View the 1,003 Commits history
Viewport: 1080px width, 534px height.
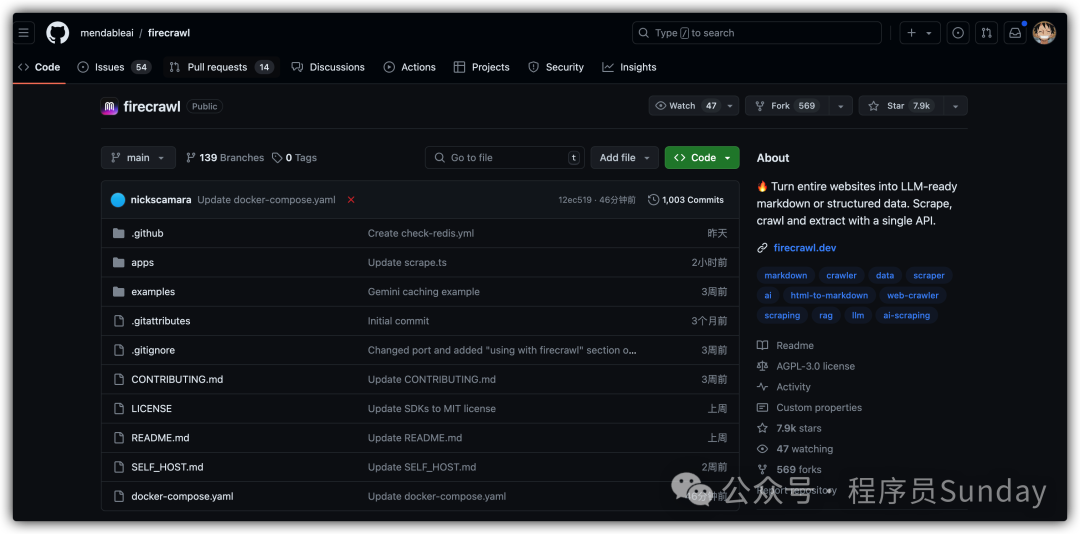[686, 200]
